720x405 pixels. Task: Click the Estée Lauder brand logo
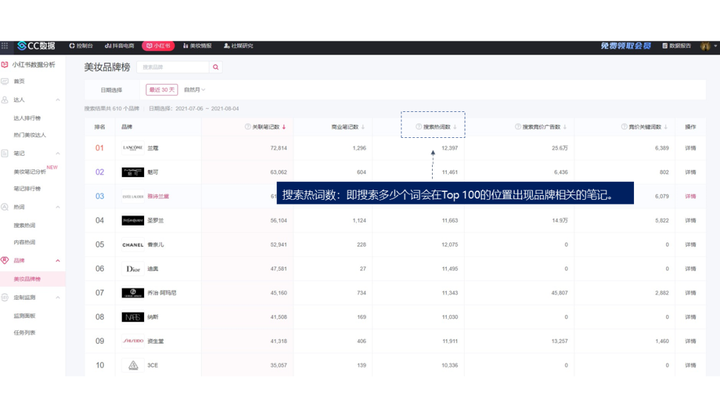[133, 196]
